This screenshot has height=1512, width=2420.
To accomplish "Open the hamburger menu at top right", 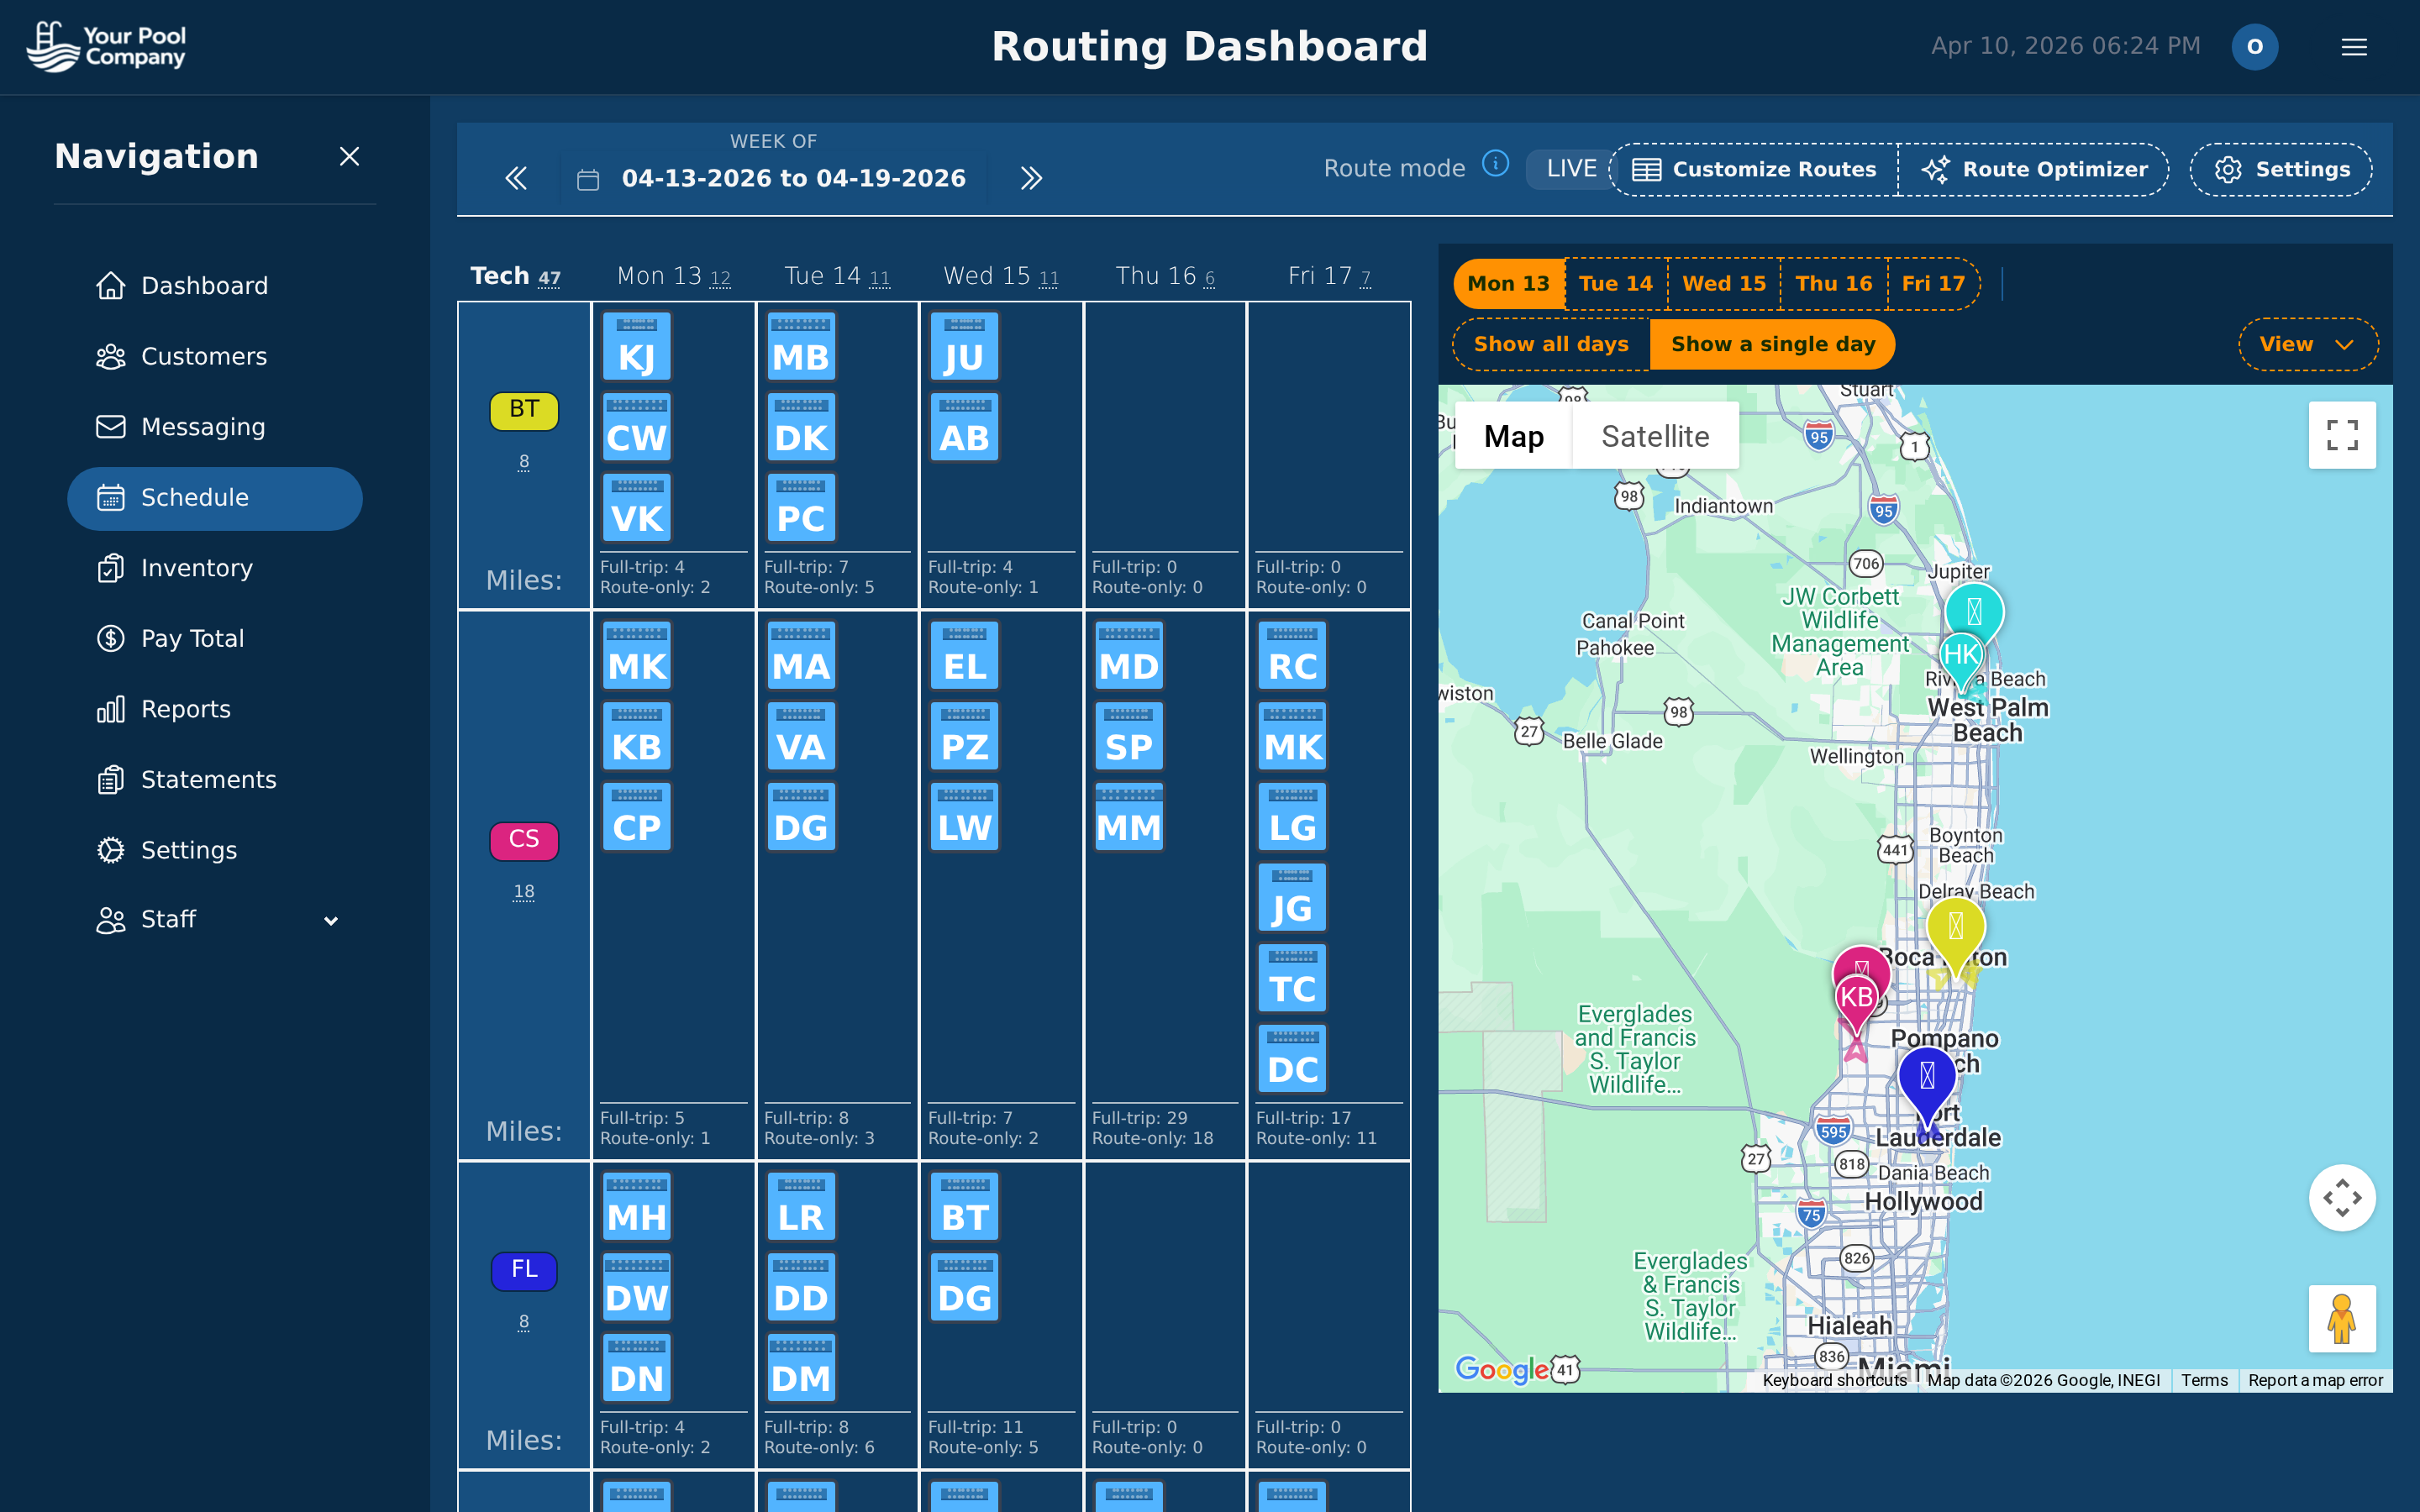I will pyautogui.click(x=2354, y=46).
